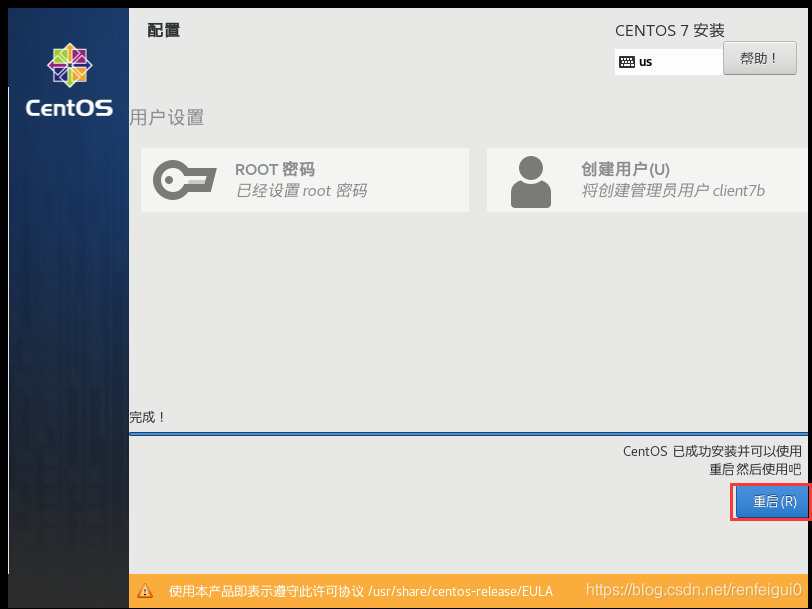Click the 用户设置 section heading

coord(166,118)
